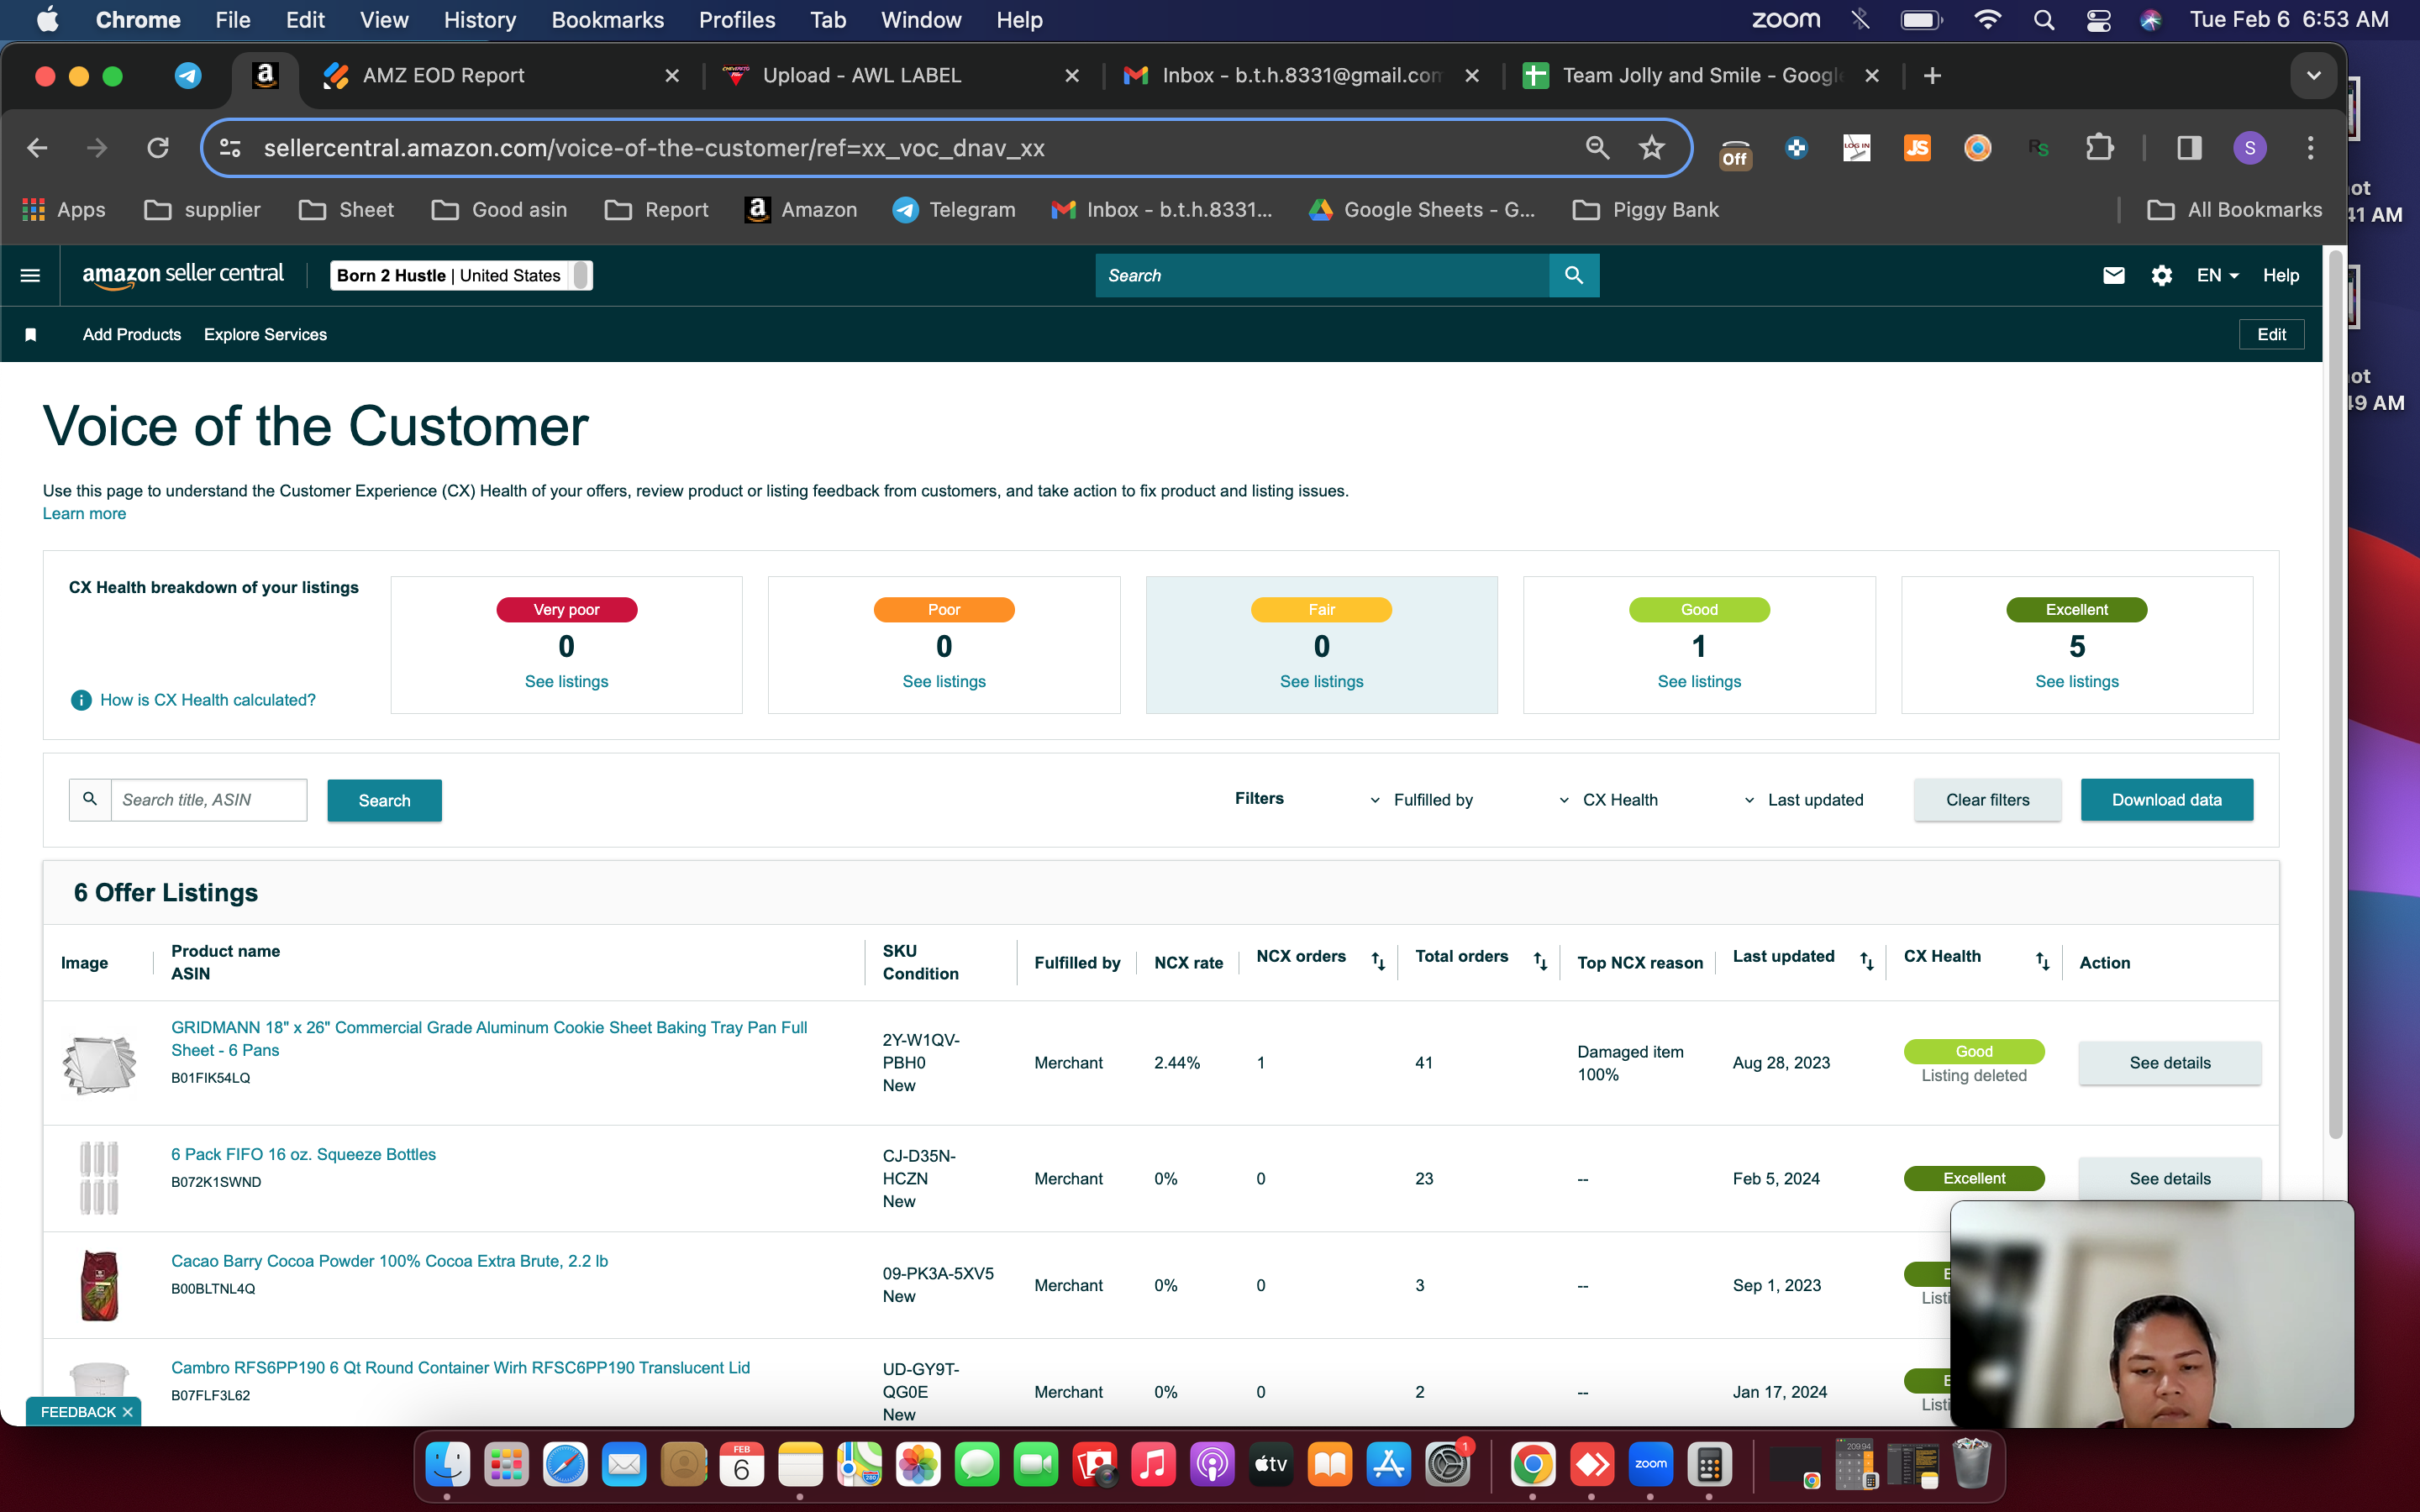Click the pinned Telegram tab icon
This screenshot has height=1512, width=2420.
pos(188,76)
